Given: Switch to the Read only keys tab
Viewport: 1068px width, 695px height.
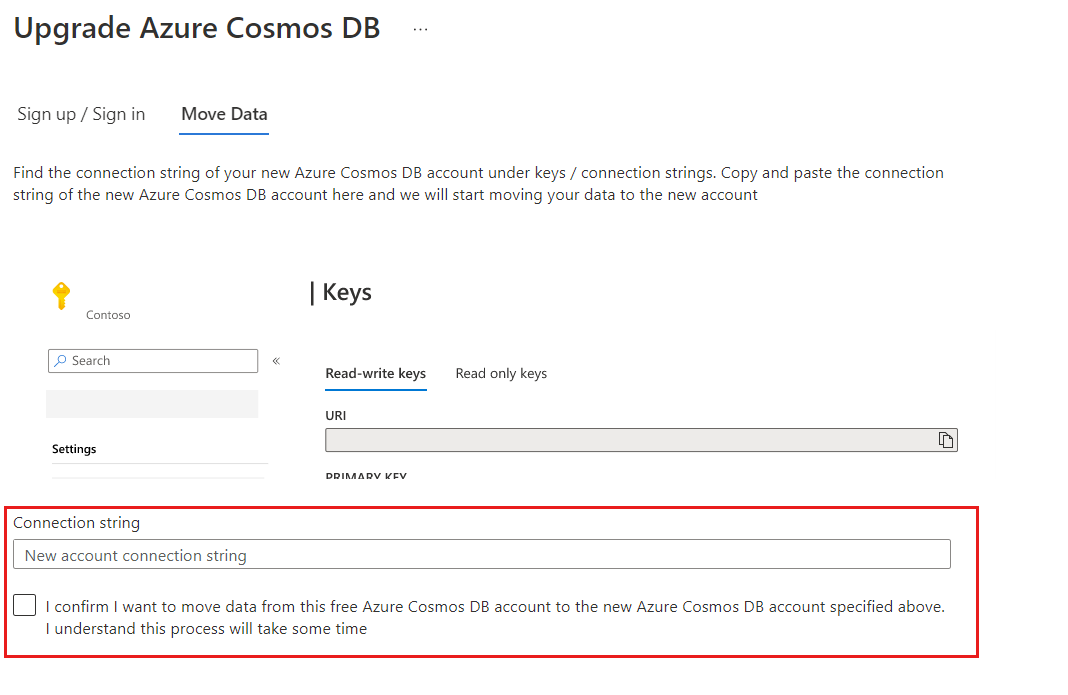Looking at the screenshot, I should point(501,373).
